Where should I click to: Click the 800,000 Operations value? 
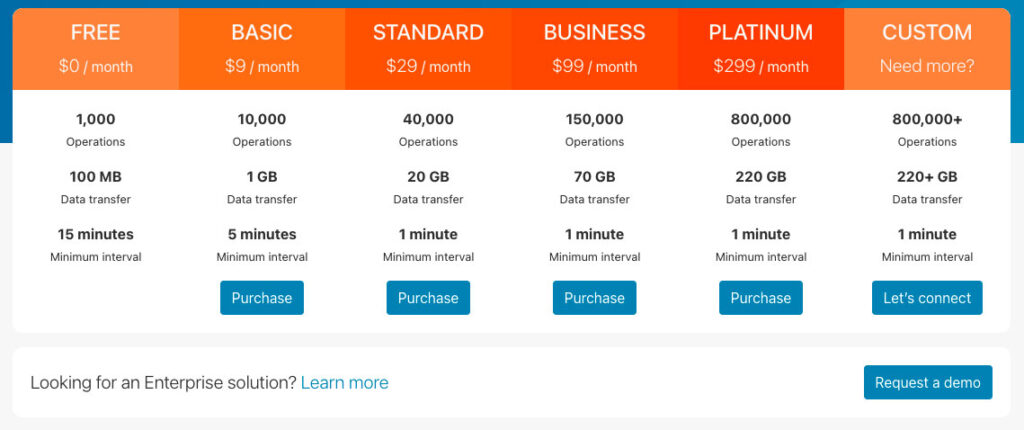tap(761, 120)
